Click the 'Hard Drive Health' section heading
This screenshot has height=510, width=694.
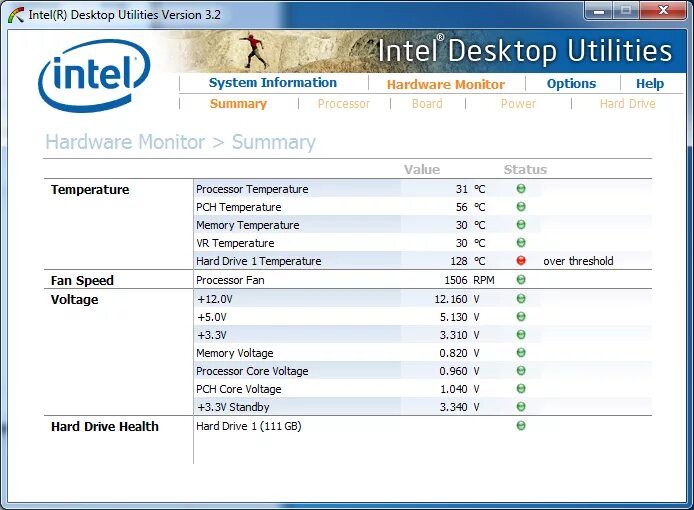[105, 427]
